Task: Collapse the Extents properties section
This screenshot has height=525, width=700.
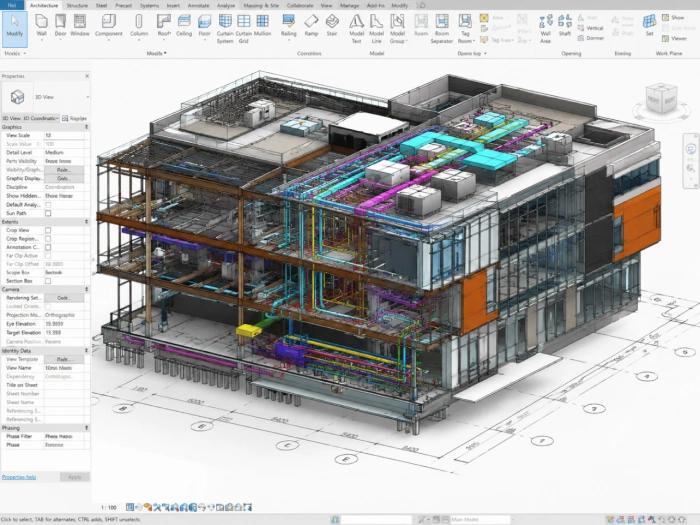Action: pyautogui.click(x=86, y=222)
